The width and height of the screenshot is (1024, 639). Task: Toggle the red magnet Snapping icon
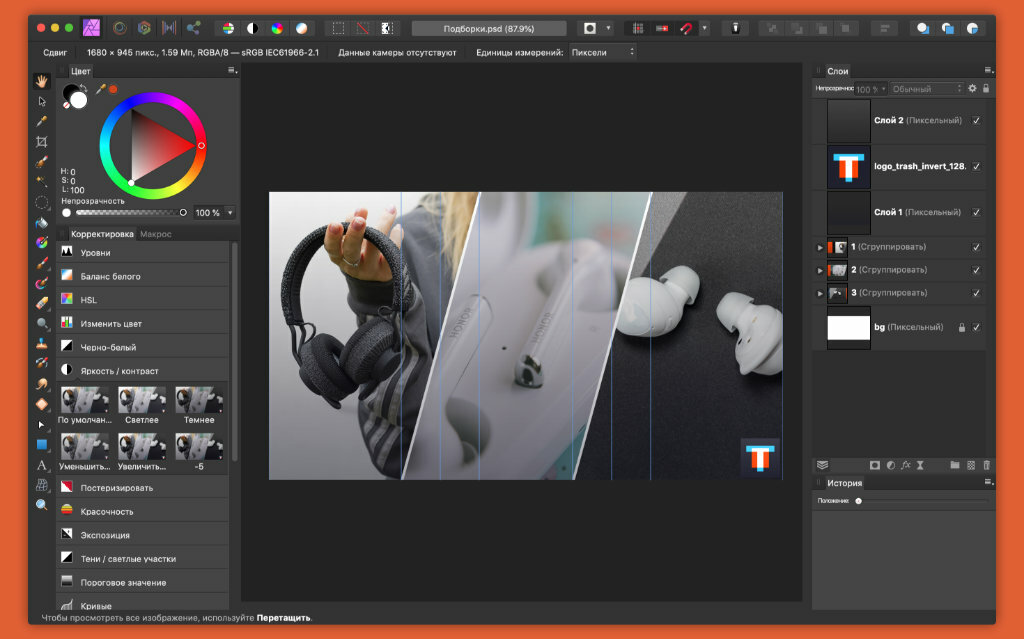(686, 29)
